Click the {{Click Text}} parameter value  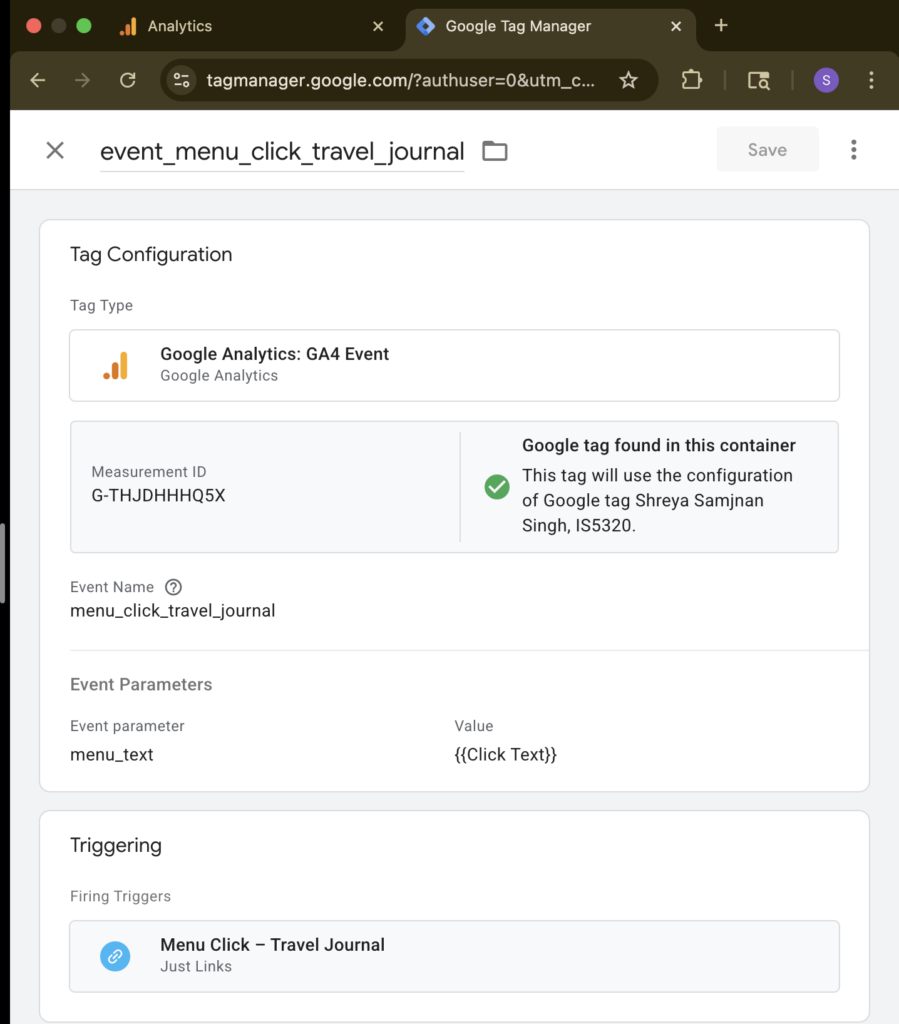[x=505, y=755]
